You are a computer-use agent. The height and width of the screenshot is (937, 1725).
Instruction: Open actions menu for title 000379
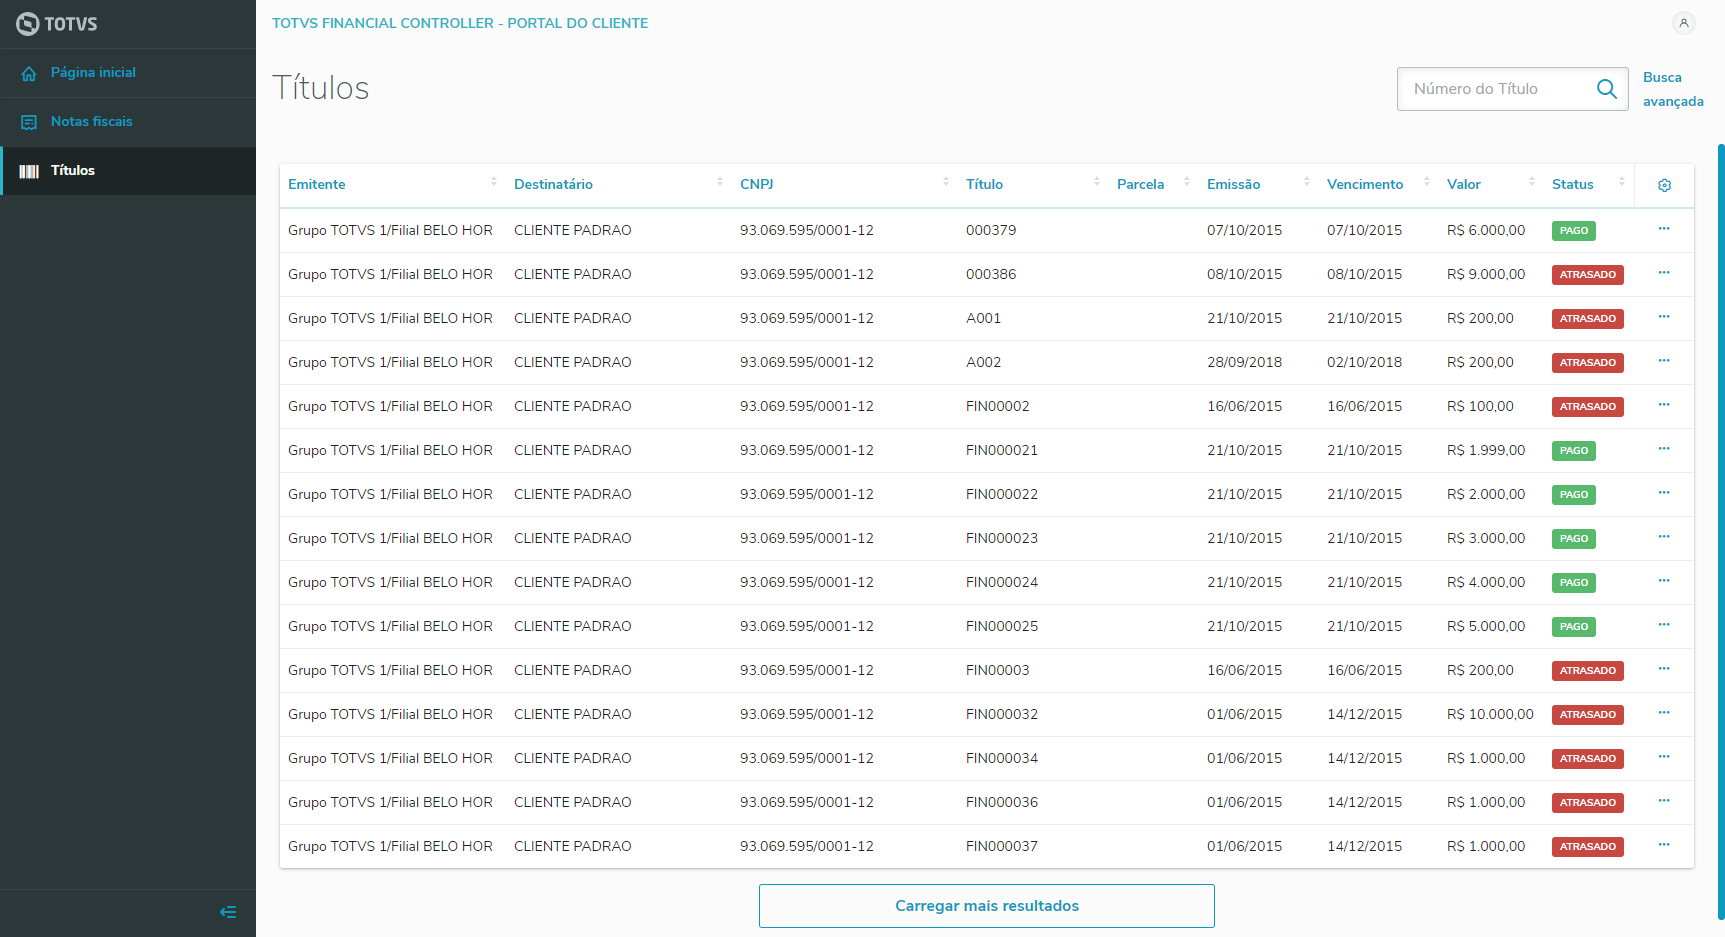point(1664,229)
